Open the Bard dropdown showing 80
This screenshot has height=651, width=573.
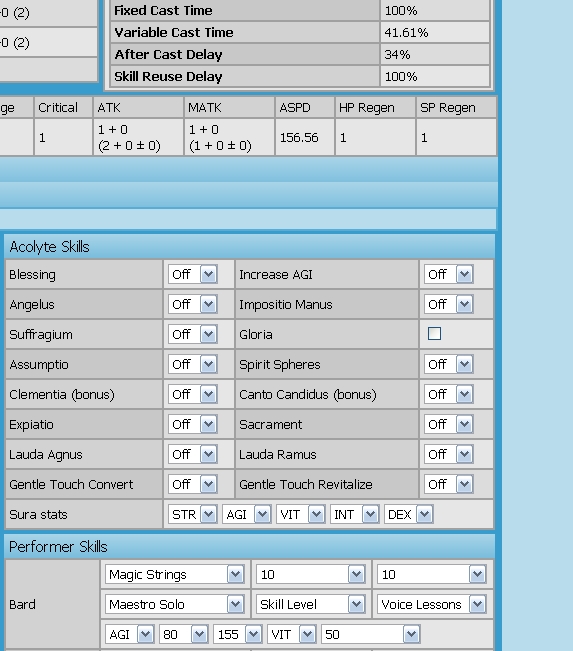(x=184, y=634)
